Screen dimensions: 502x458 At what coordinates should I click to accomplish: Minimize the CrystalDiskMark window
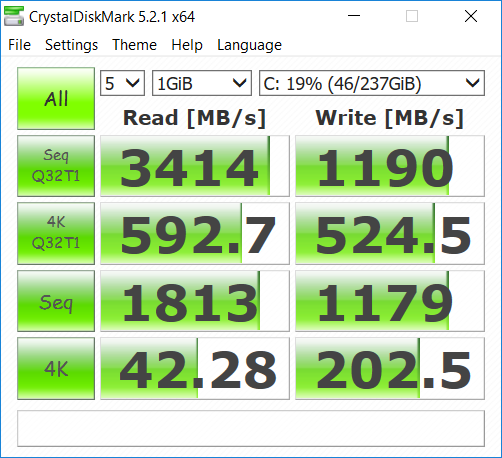(x=354, y=16)
